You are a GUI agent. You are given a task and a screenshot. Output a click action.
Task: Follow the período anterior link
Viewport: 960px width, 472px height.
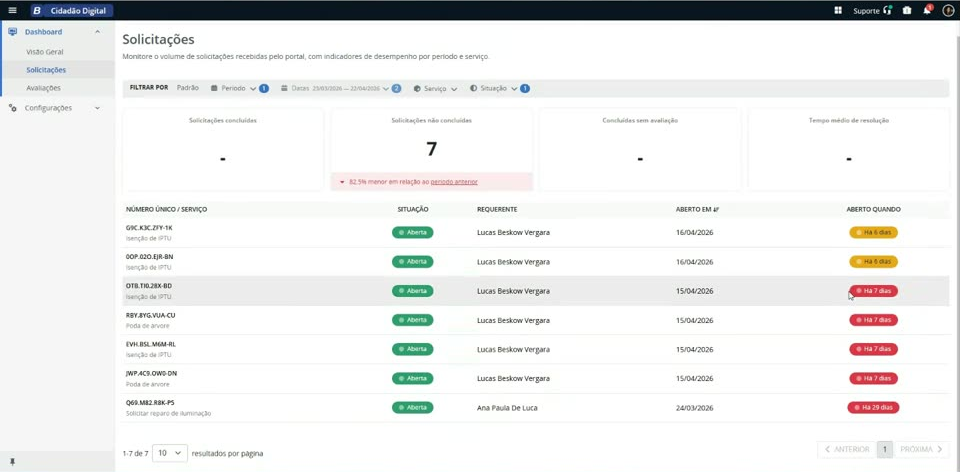454,182
